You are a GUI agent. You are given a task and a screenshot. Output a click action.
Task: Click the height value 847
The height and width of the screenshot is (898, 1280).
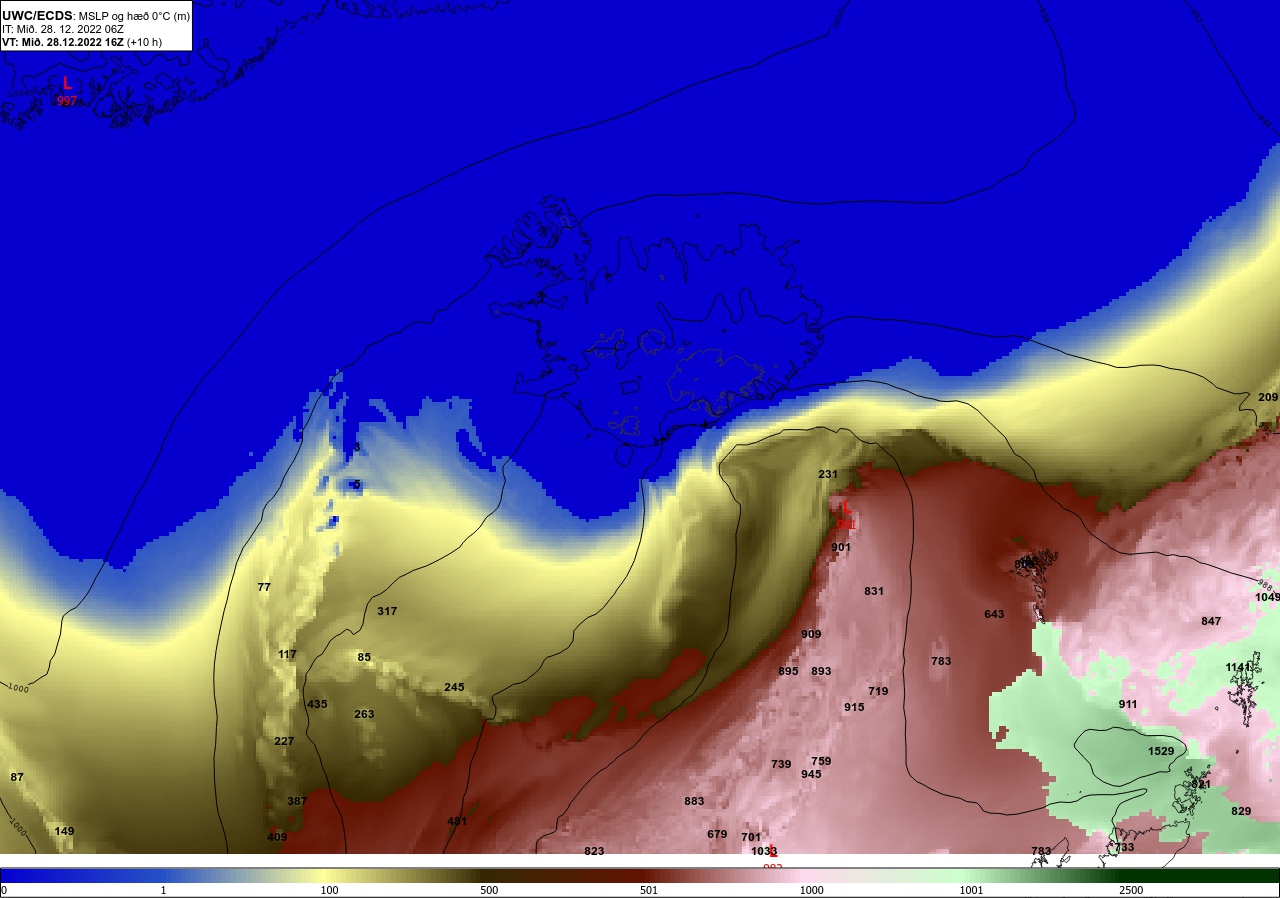point(1211,621)
